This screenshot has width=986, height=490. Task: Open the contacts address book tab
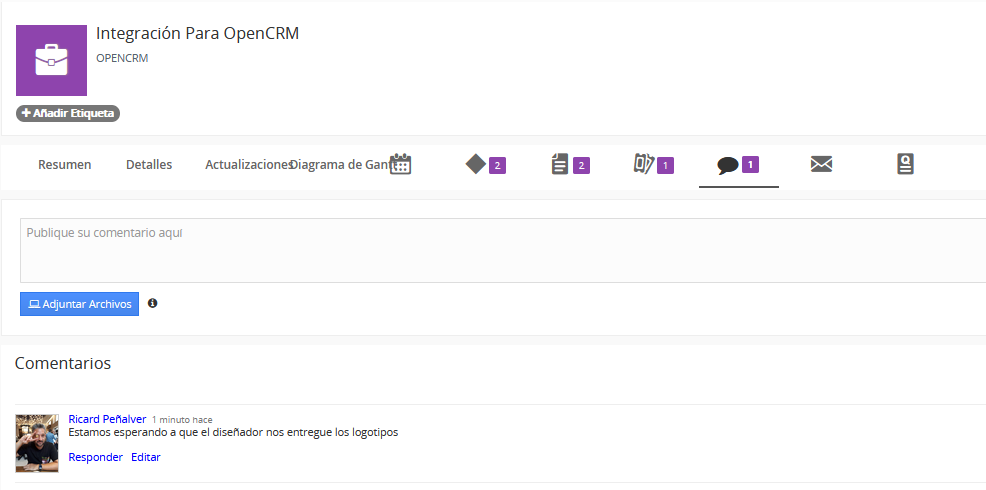tap(905, 164)
